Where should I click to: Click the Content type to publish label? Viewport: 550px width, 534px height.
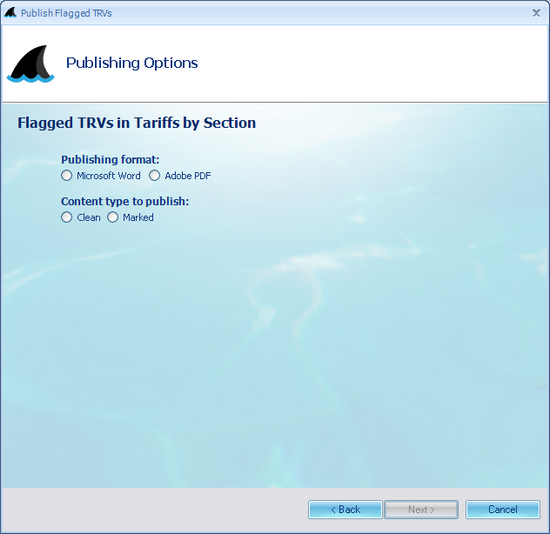125,201
